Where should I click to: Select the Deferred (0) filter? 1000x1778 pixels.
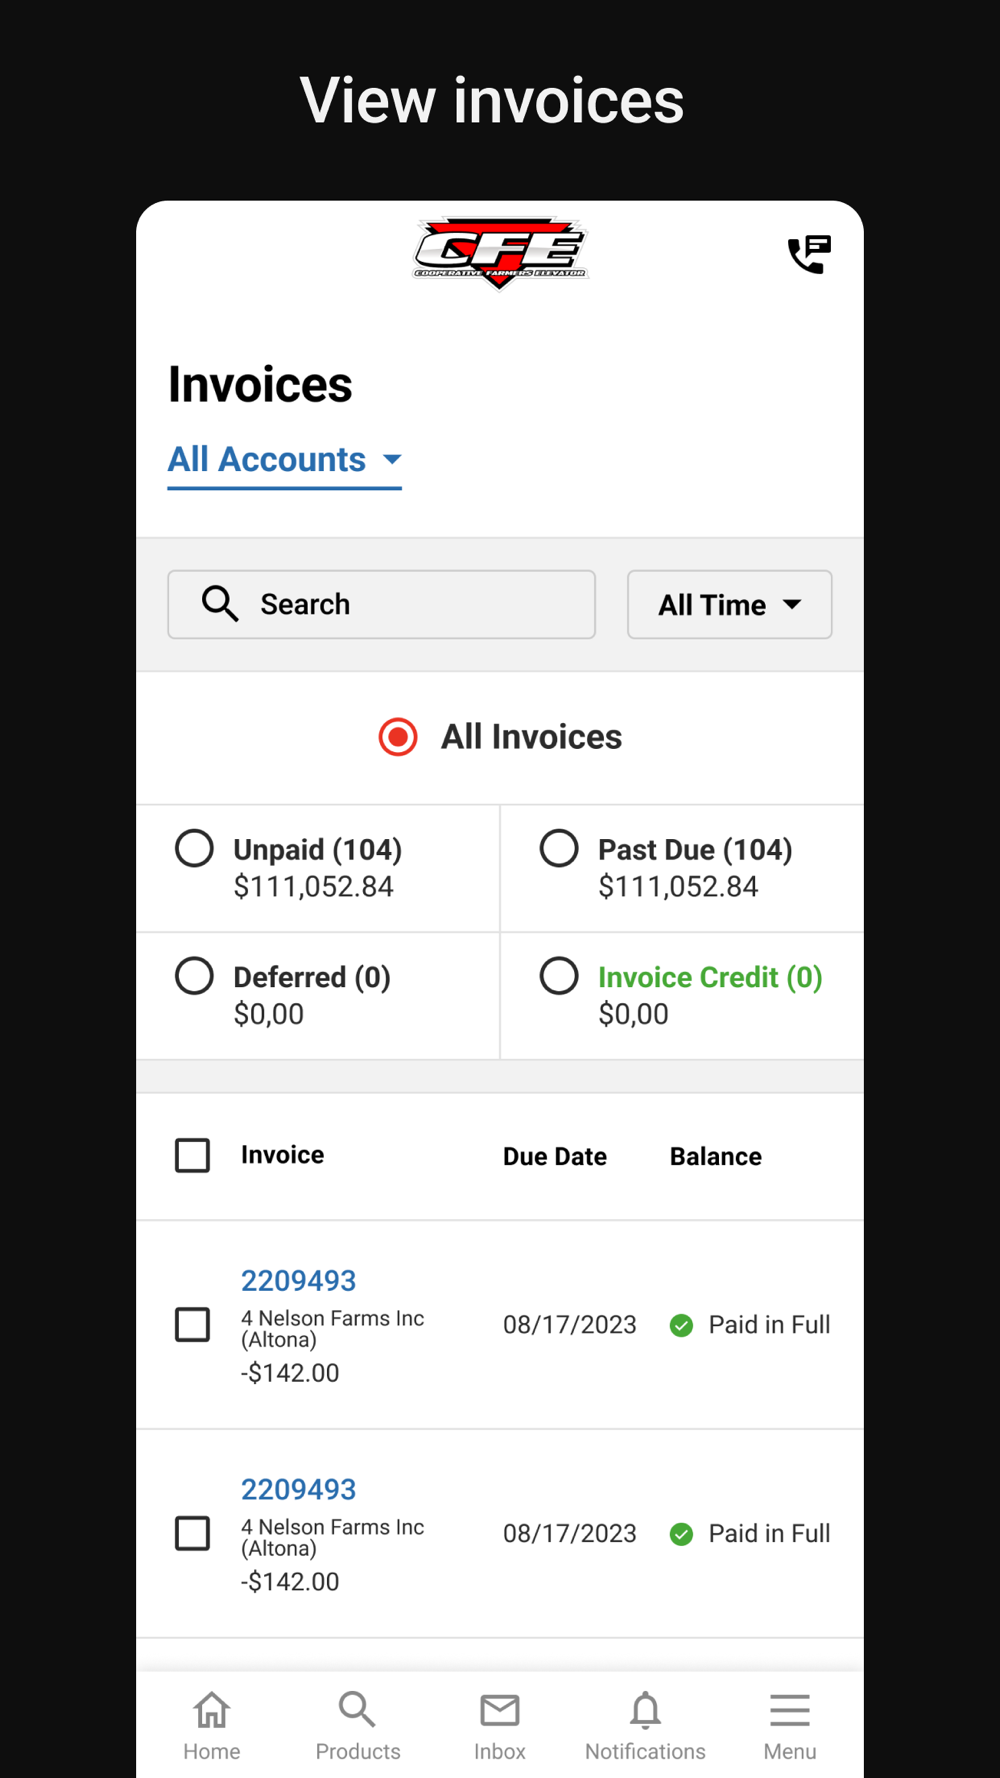(194, 976)
